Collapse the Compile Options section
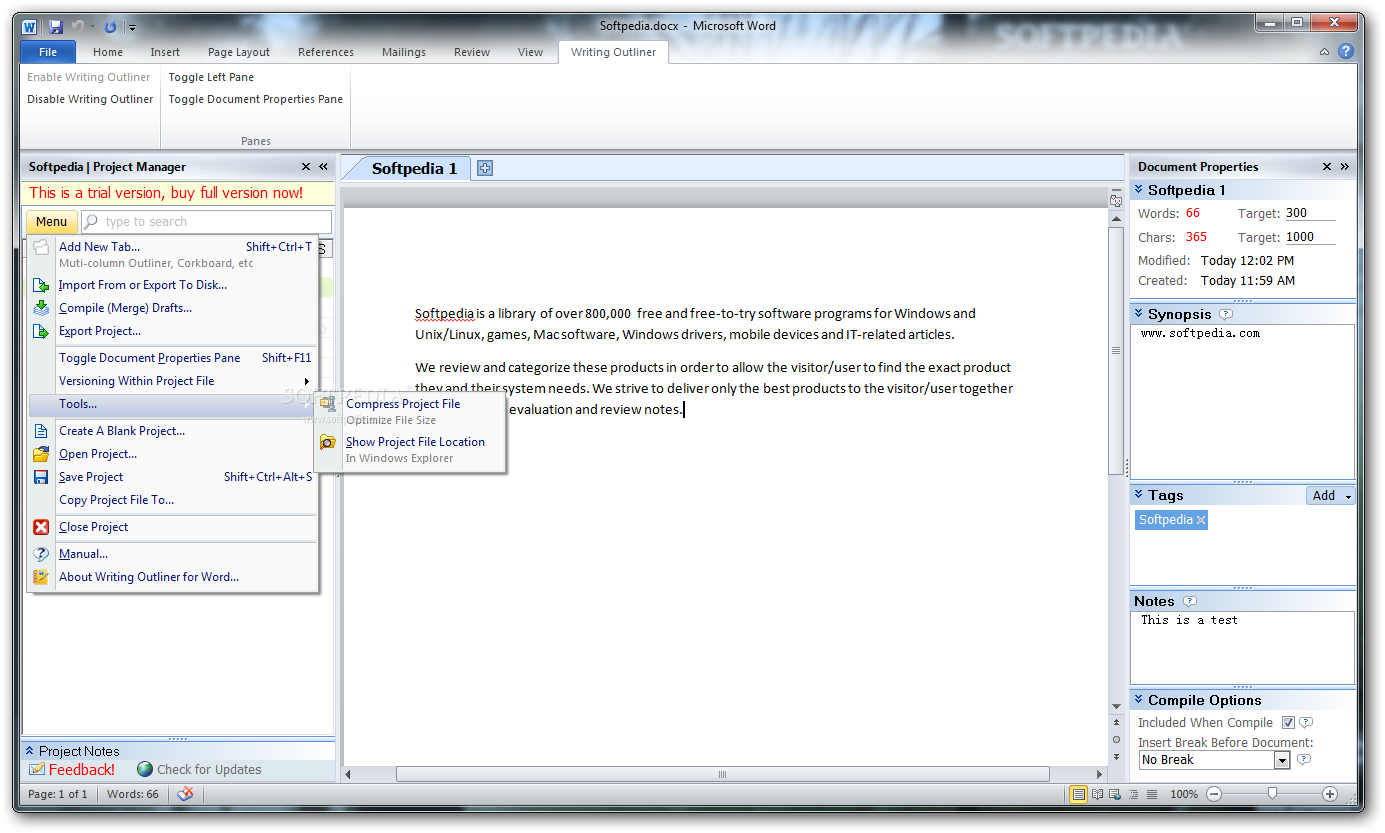 pyautogui.click(x=1139, y=700)
